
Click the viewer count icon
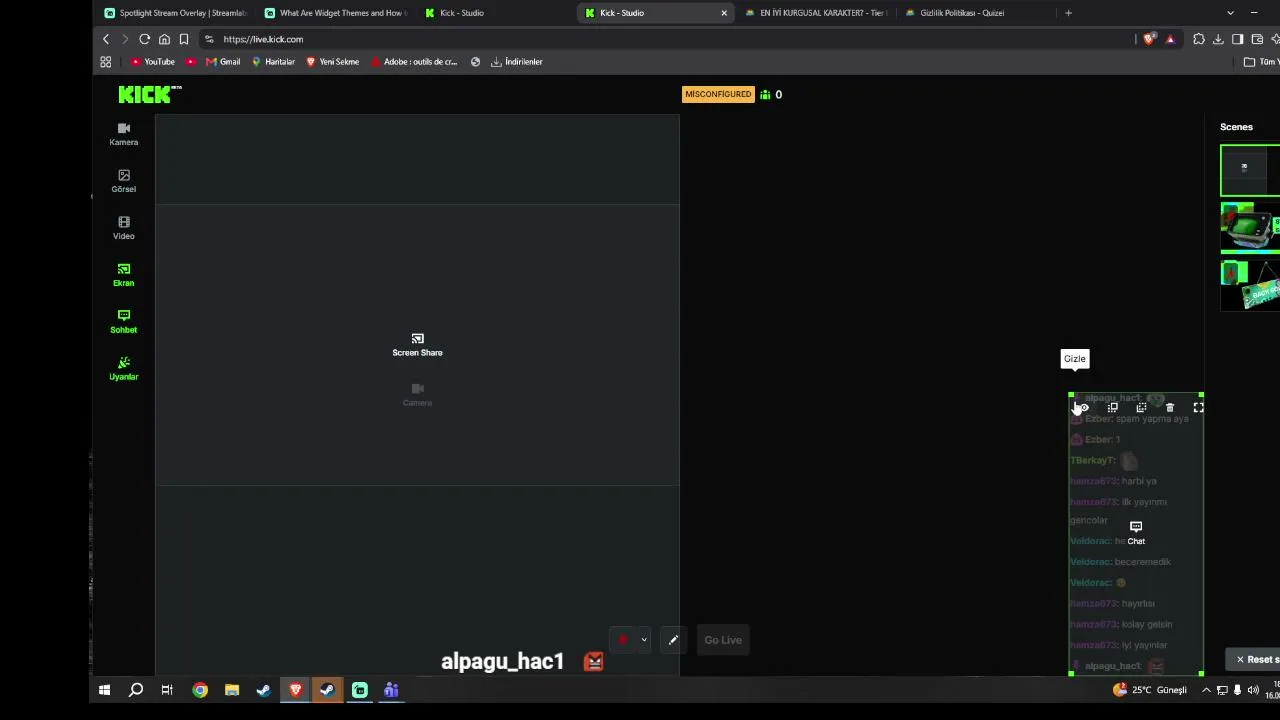click(765, 95)
